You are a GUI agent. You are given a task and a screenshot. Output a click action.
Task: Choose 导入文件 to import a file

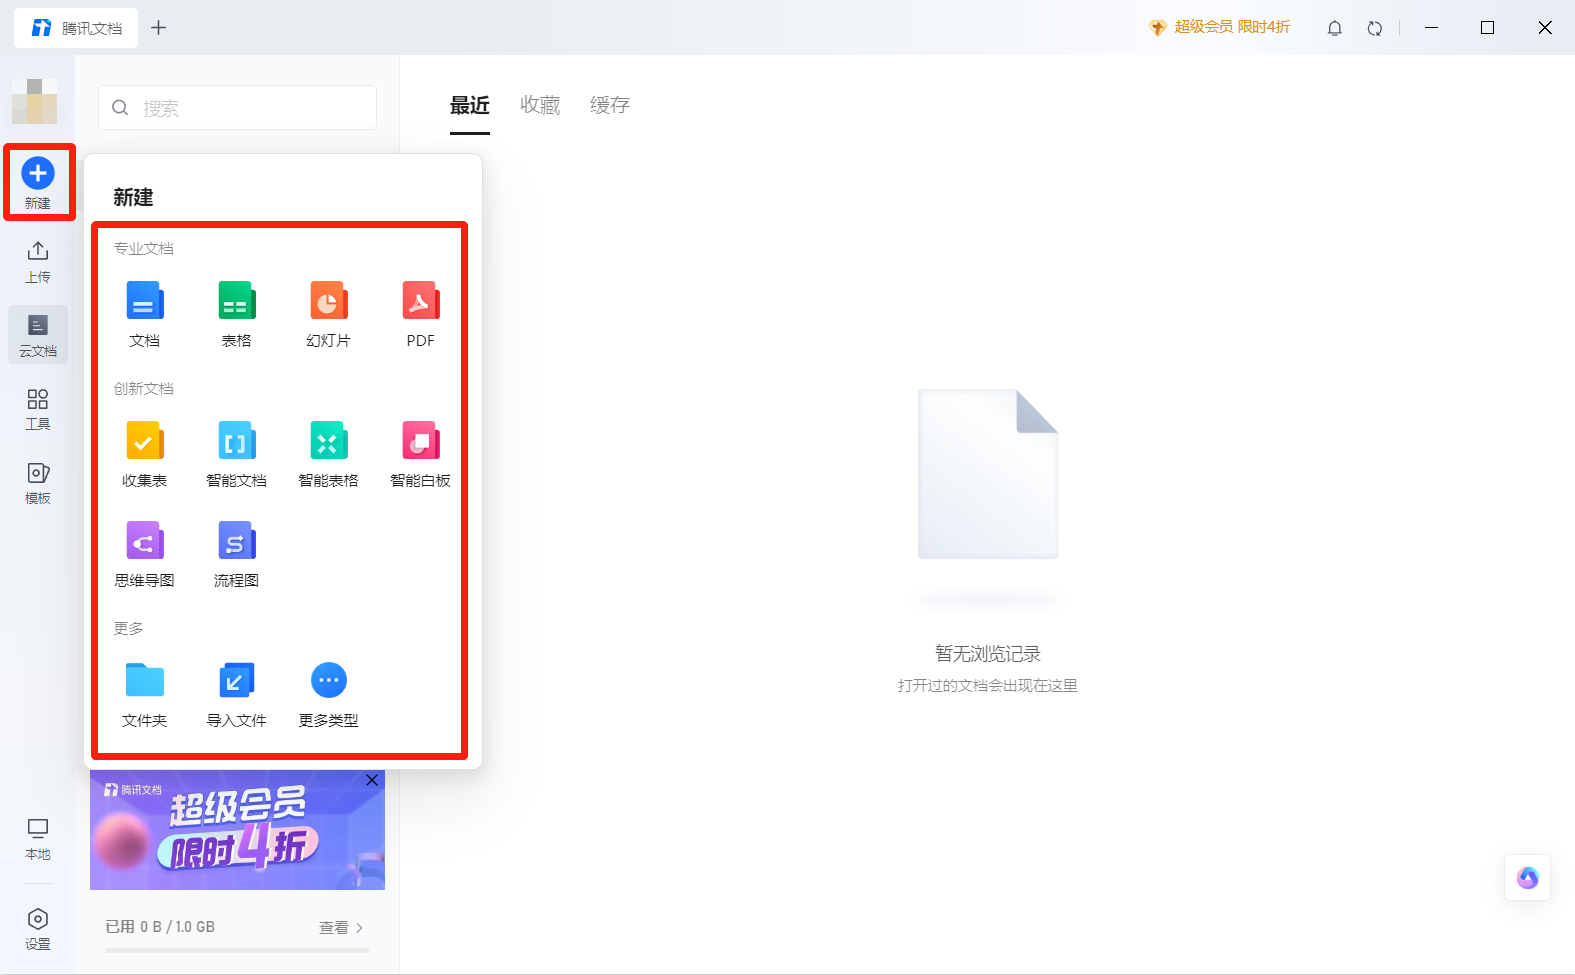(237, 695)
